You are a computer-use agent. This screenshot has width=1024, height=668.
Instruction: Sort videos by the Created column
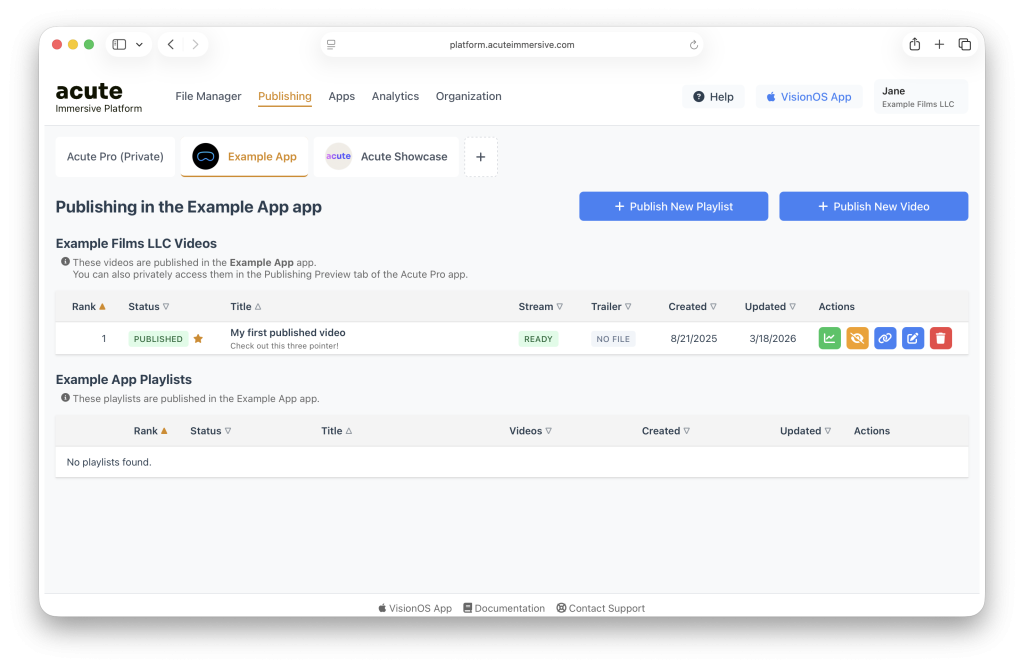693,307
